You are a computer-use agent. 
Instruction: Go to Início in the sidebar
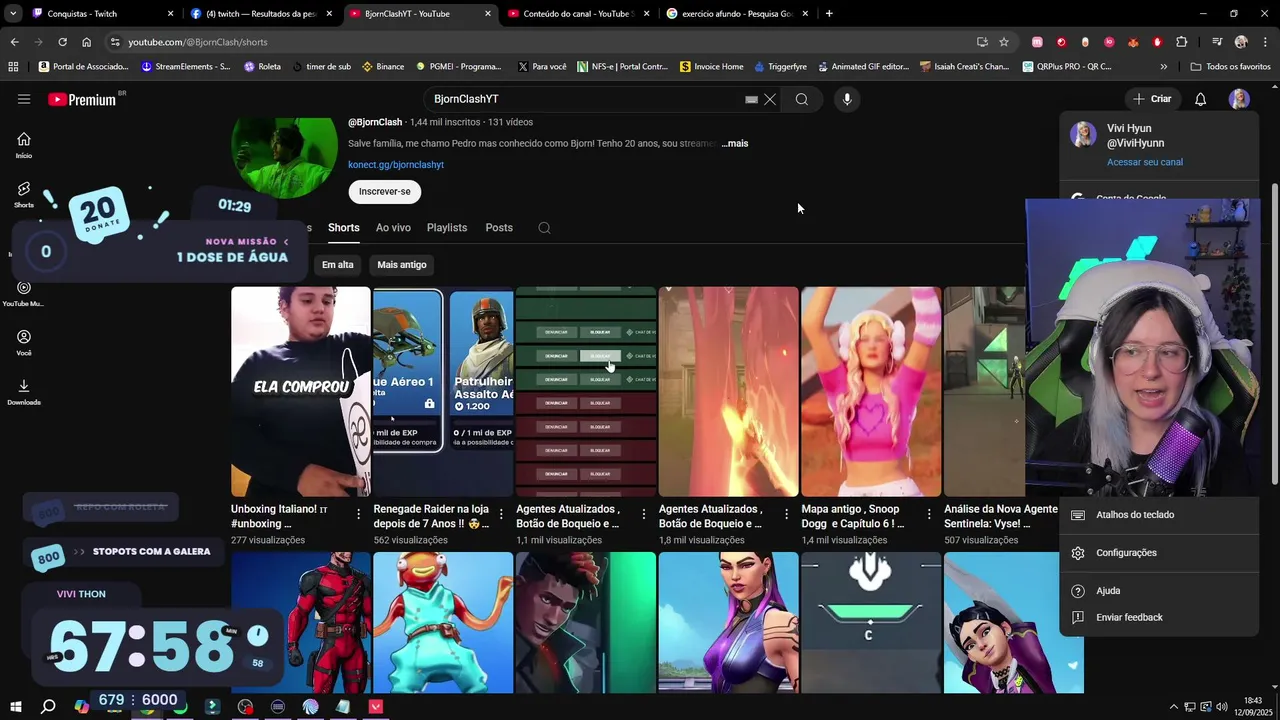(x=24, y=145)
